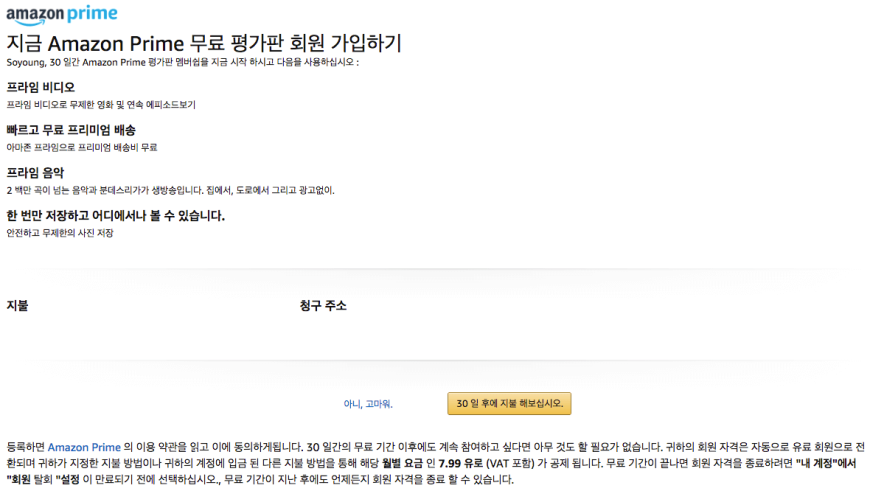The width and height of the screenshot is (870, 491).
Task: Click the bold 7.99 유로 price
Action: click(461, 463)
